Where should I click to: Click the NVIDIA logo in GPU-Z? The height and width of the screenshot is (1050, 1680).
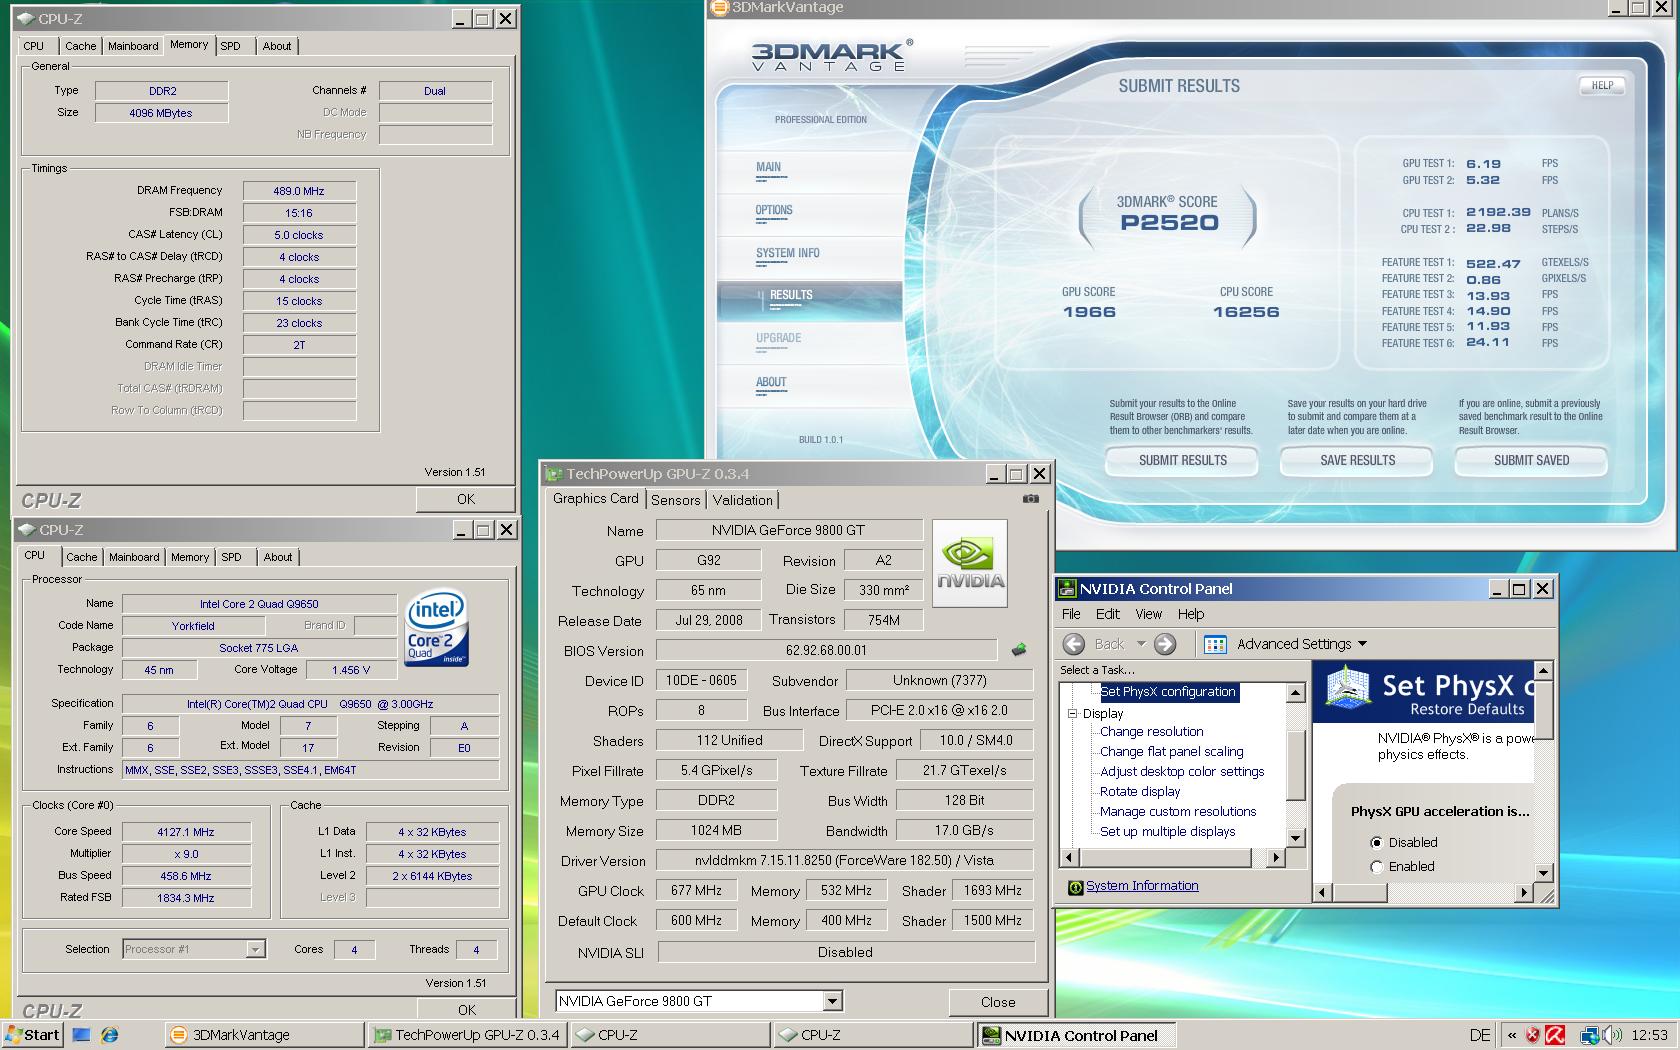point(969,563)
